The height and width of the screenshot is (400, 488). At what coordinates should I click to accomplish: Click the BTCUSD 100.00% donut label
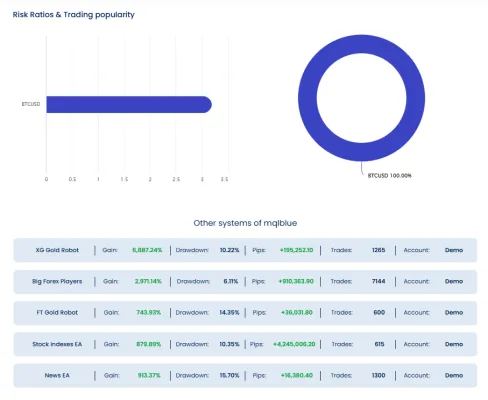click(x=390, y=176)
